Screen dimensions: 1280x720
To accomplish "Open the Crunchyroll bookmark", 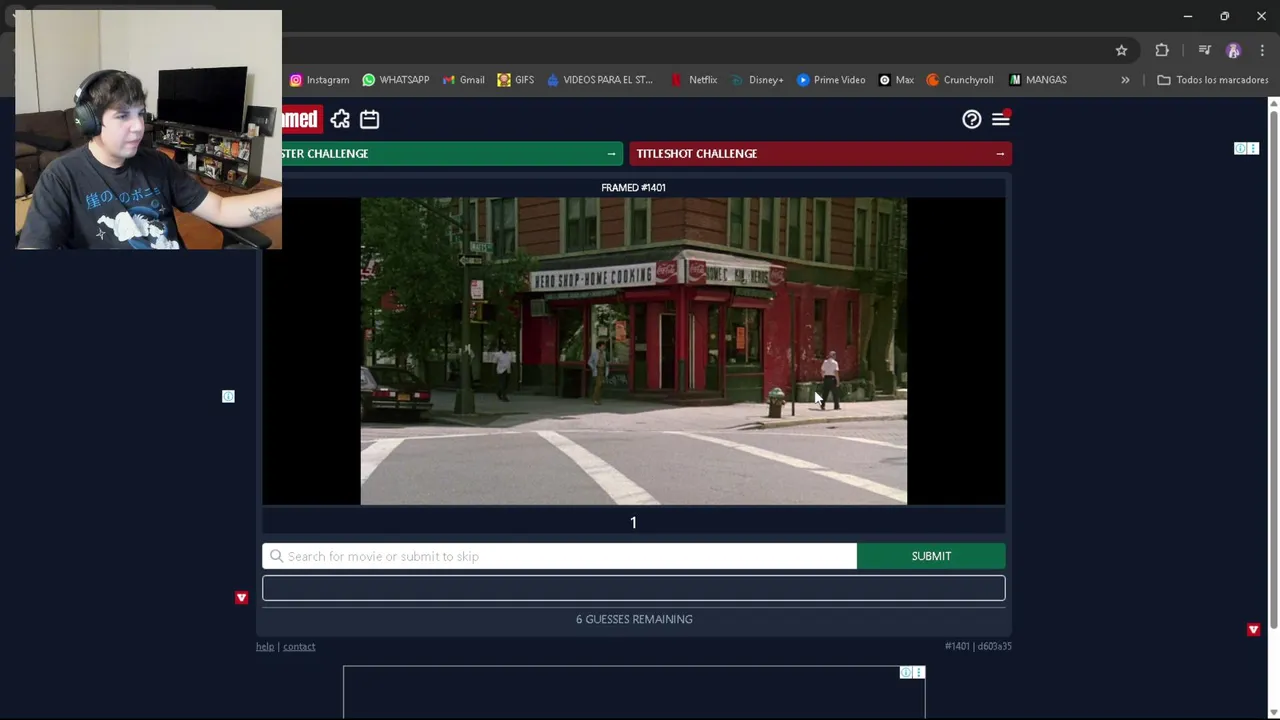I will [x=960, y=80].
